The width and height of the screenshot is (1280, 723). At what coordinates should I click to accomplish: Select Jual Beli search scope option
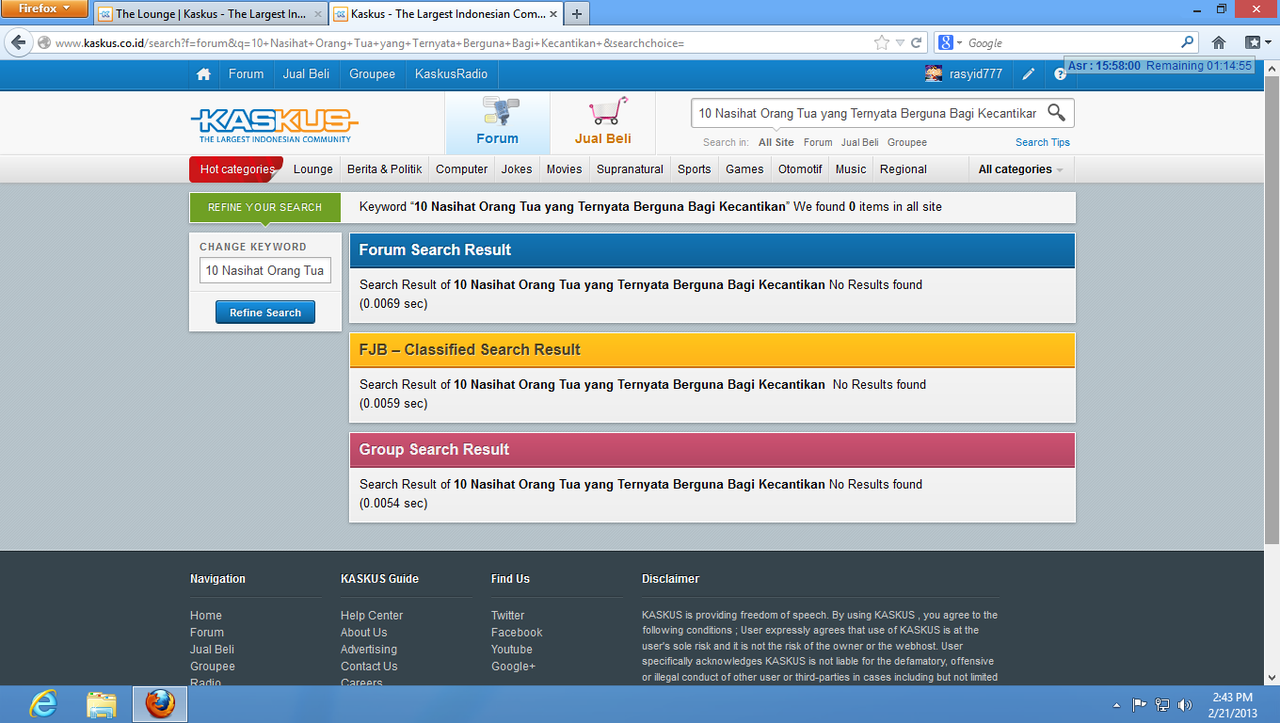(x=860, y=142)
